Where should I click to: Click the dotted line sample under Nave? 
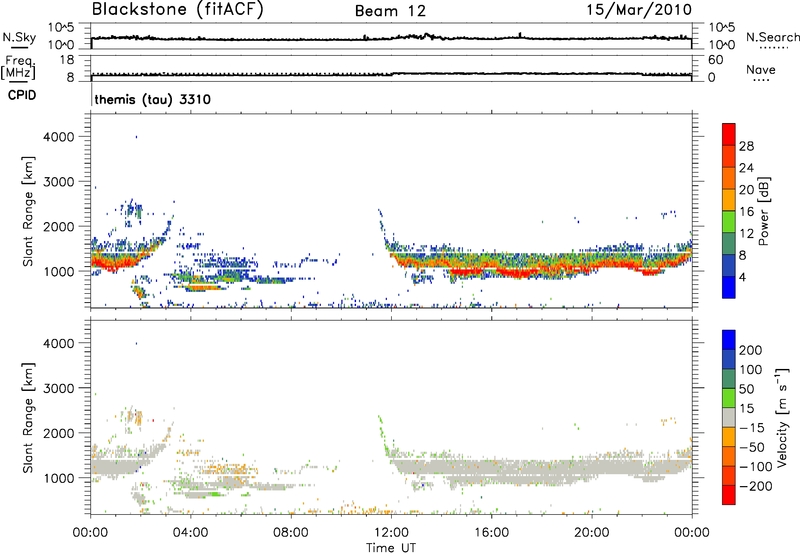[x=762, y=80]
